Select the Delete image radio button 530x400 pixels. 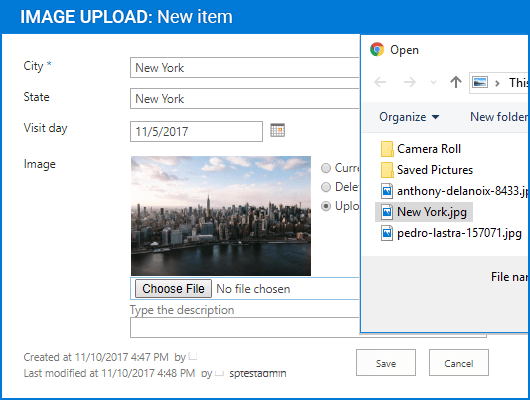click(326, 187)
